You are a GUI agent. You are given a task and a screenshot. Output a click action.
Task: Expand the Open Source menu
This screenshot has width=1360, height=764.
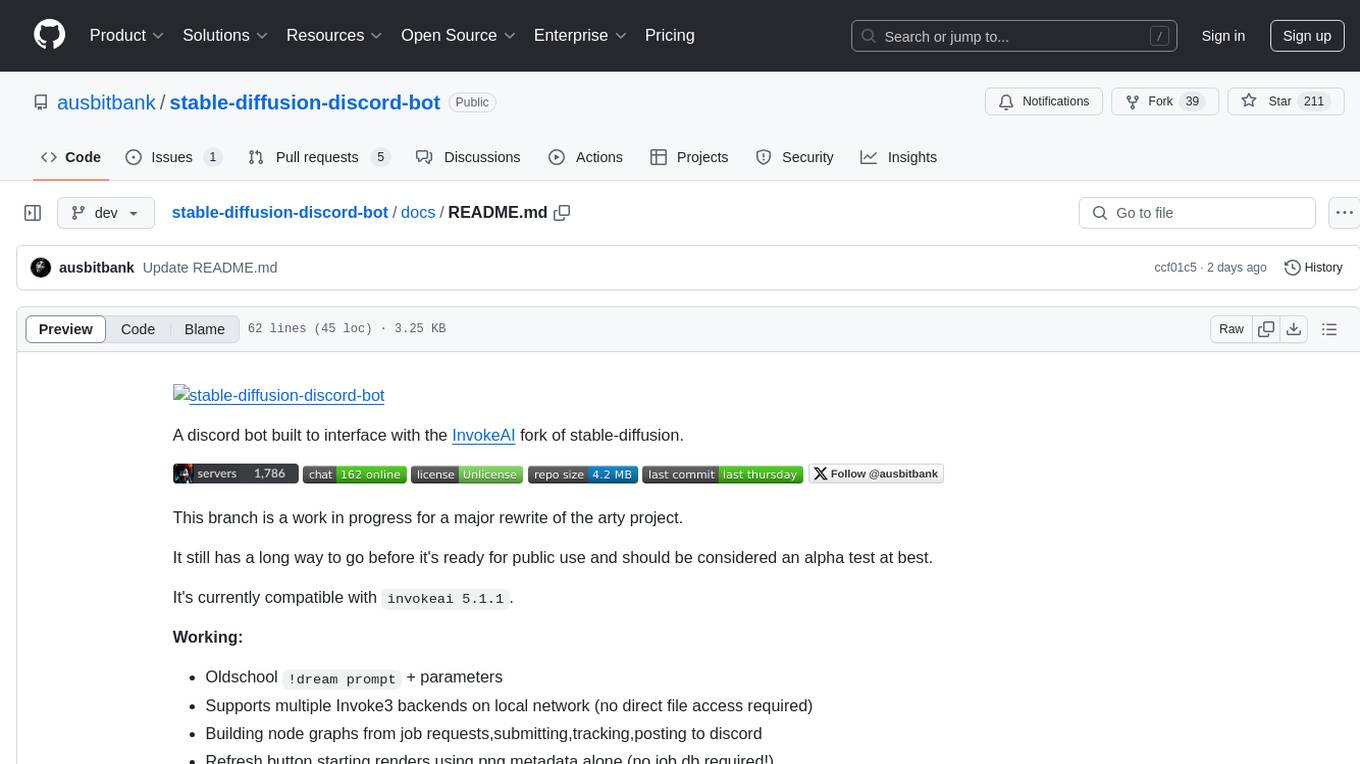click(458, 35)
